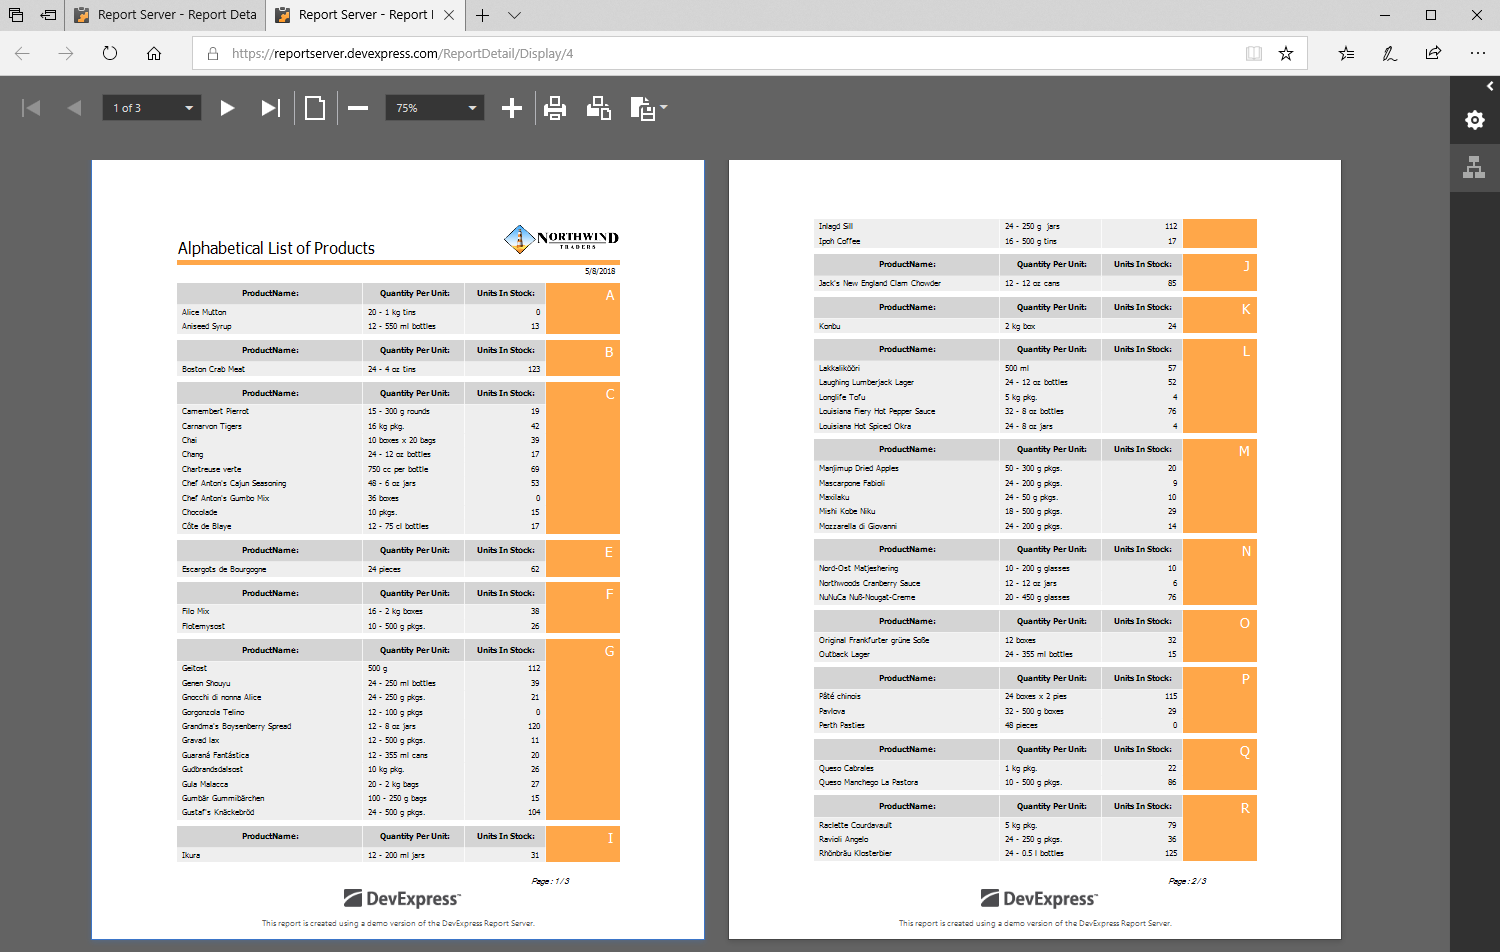The image size is (1500, 952).
Task: Print the current page only
Action: [598, 108]
